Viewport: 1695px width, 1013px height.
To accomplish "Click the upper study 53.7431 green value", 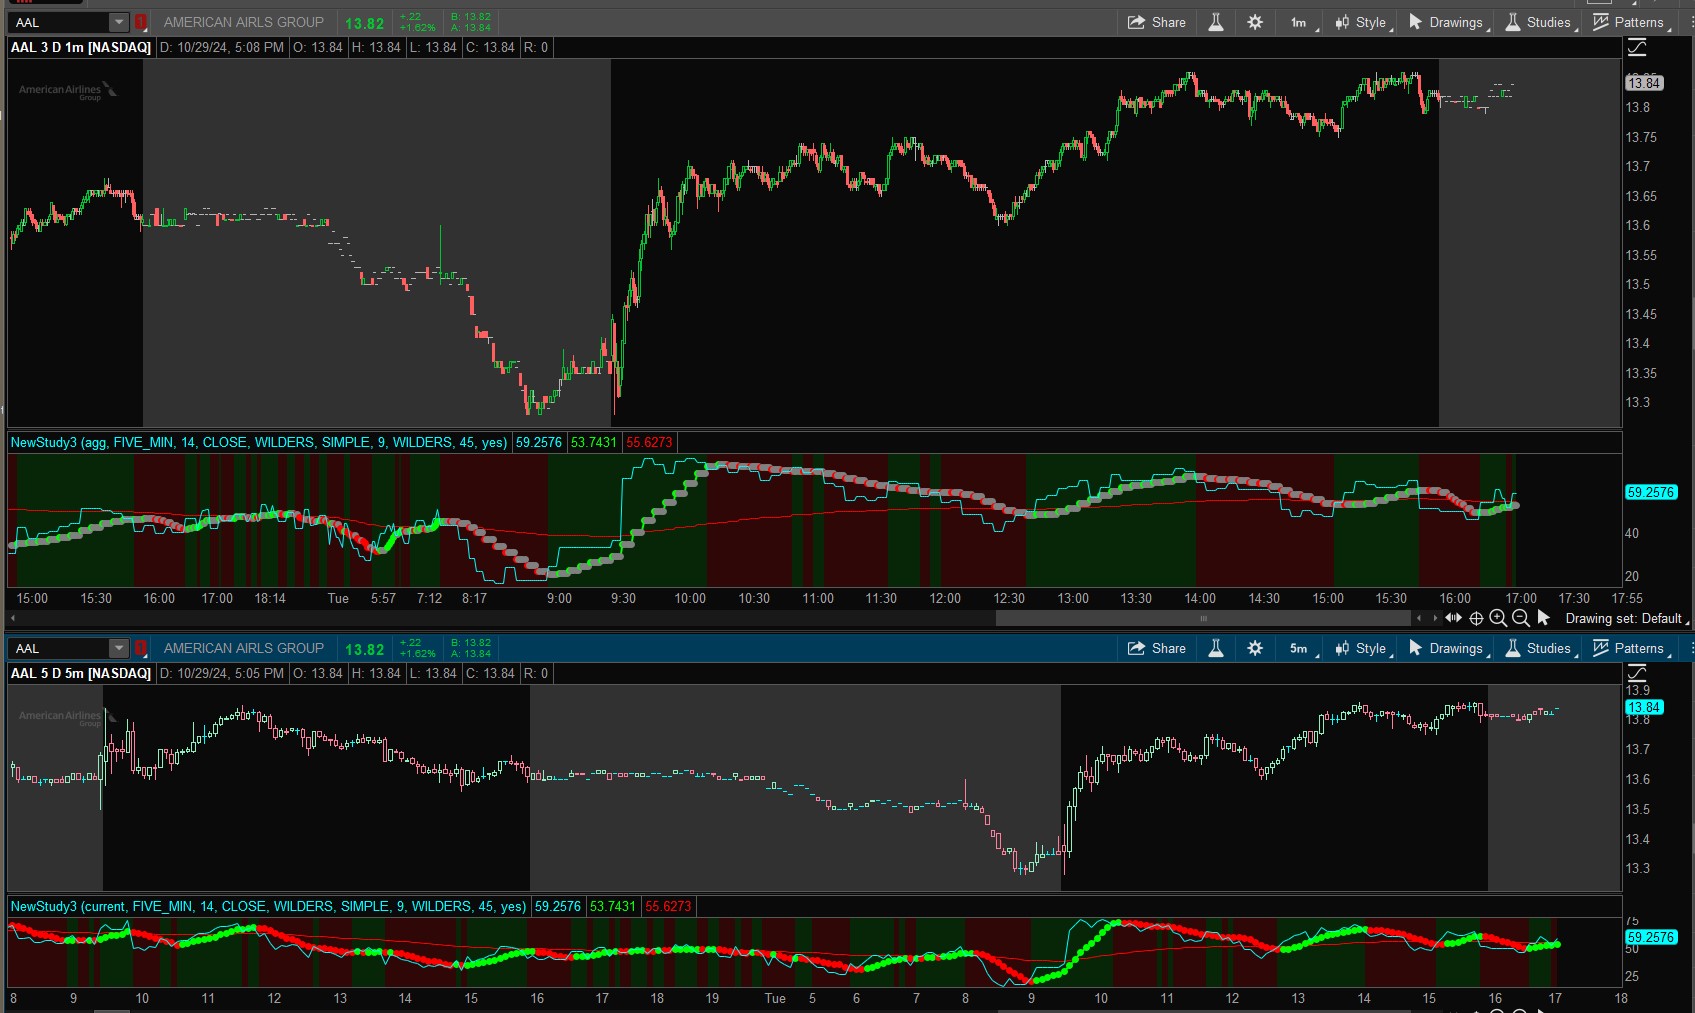I will tap(594, 442).
